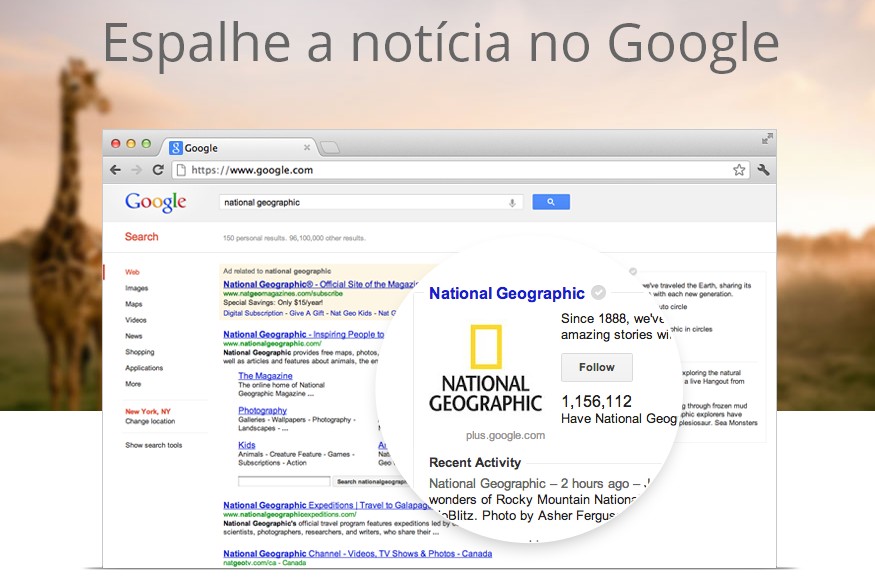Image resolution: width=875 pixels, height=583 pixels.
Task: Click the site search input under sitelinks
Action: click(284, 481)
